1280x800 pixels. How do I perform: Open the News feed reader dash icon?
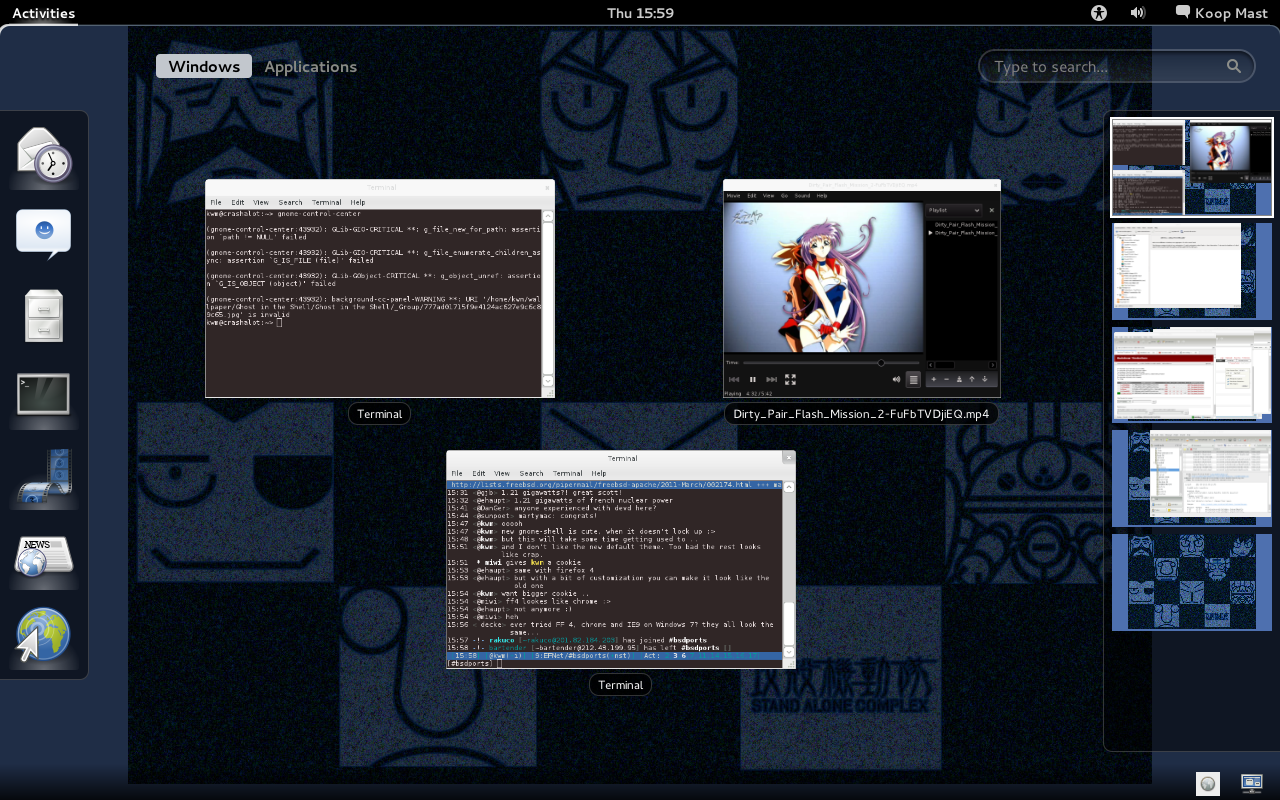[x=44, y=557]
